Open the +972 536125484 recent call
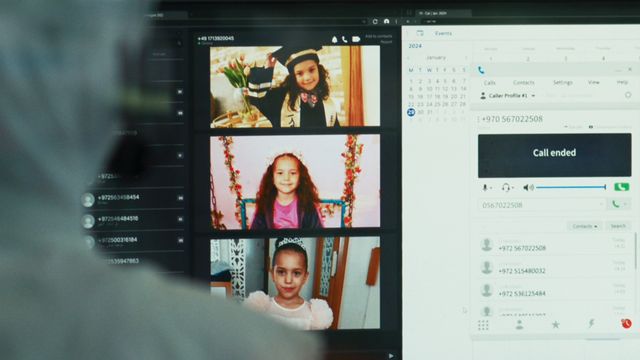 pyautogui.click(x=554, y=291)
